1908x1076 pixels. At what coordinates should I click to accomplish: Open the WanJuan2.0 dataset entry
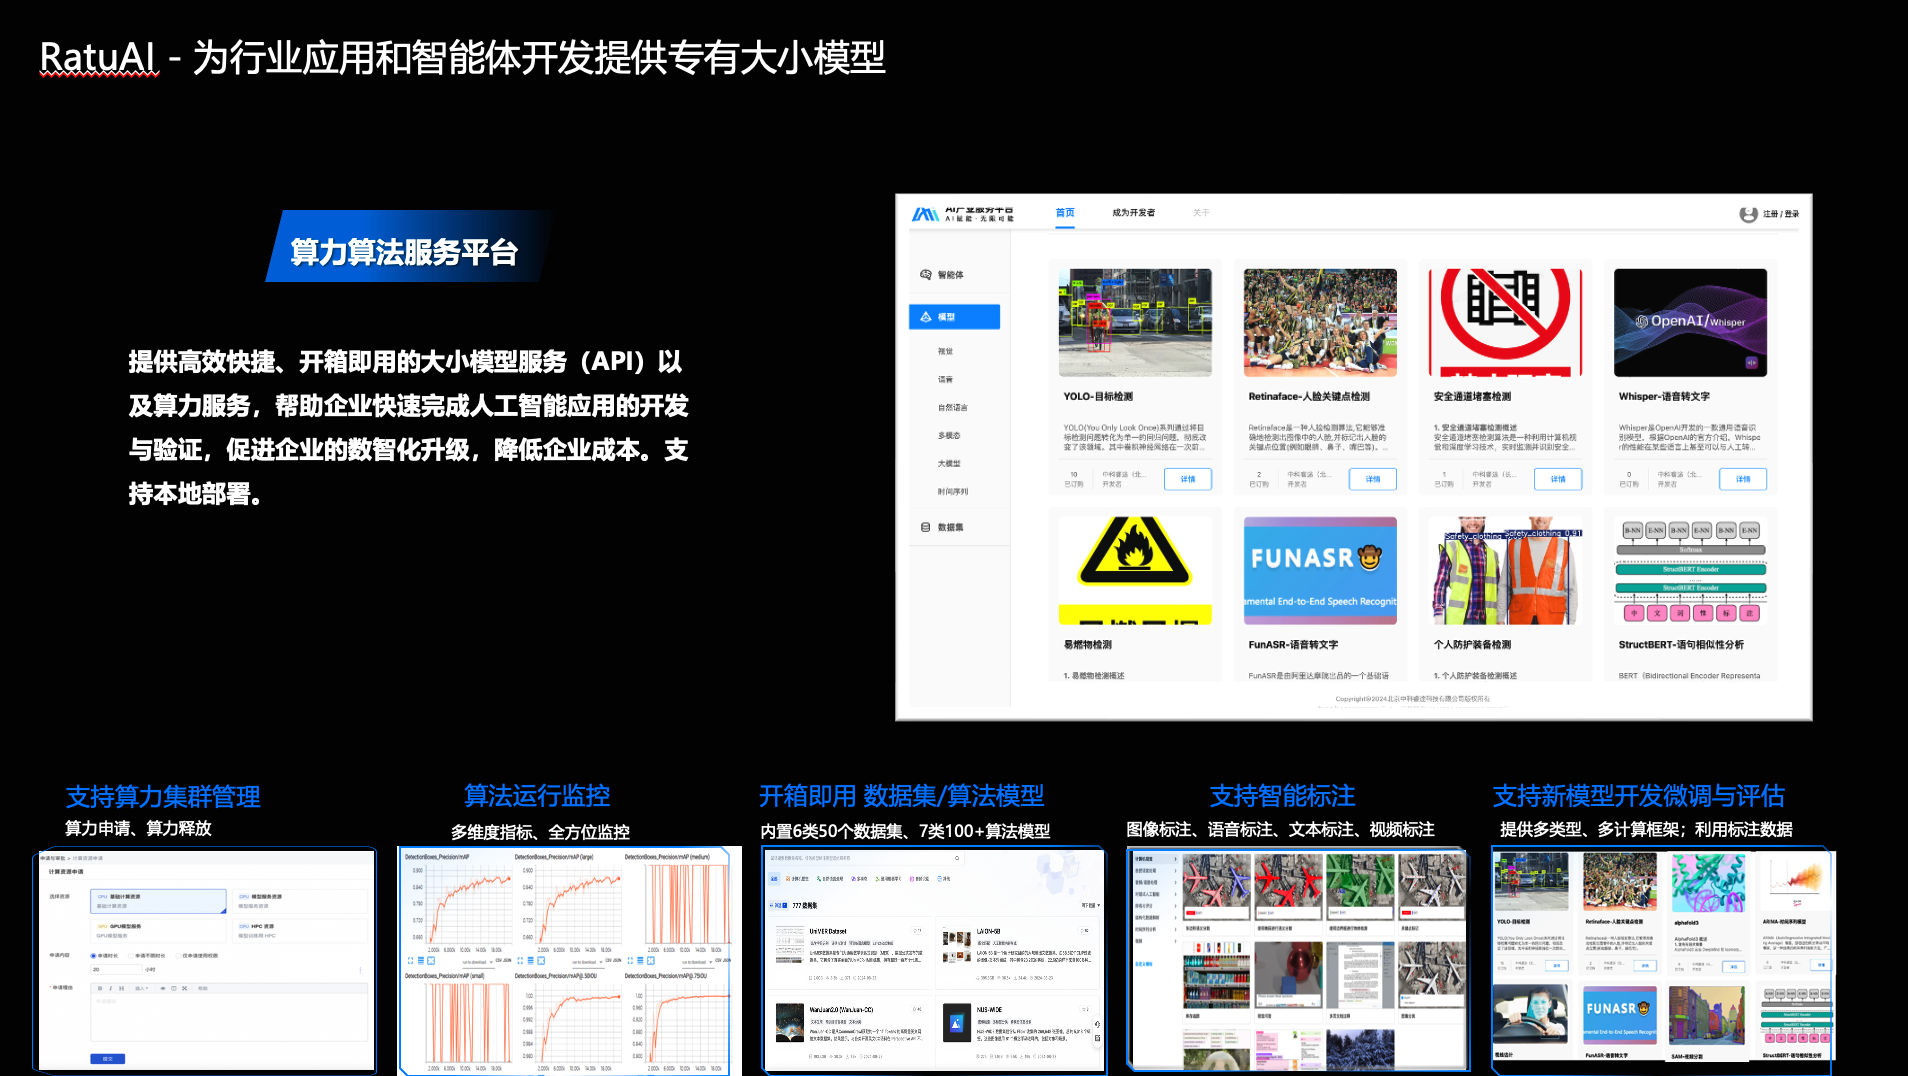point(849,1030)
